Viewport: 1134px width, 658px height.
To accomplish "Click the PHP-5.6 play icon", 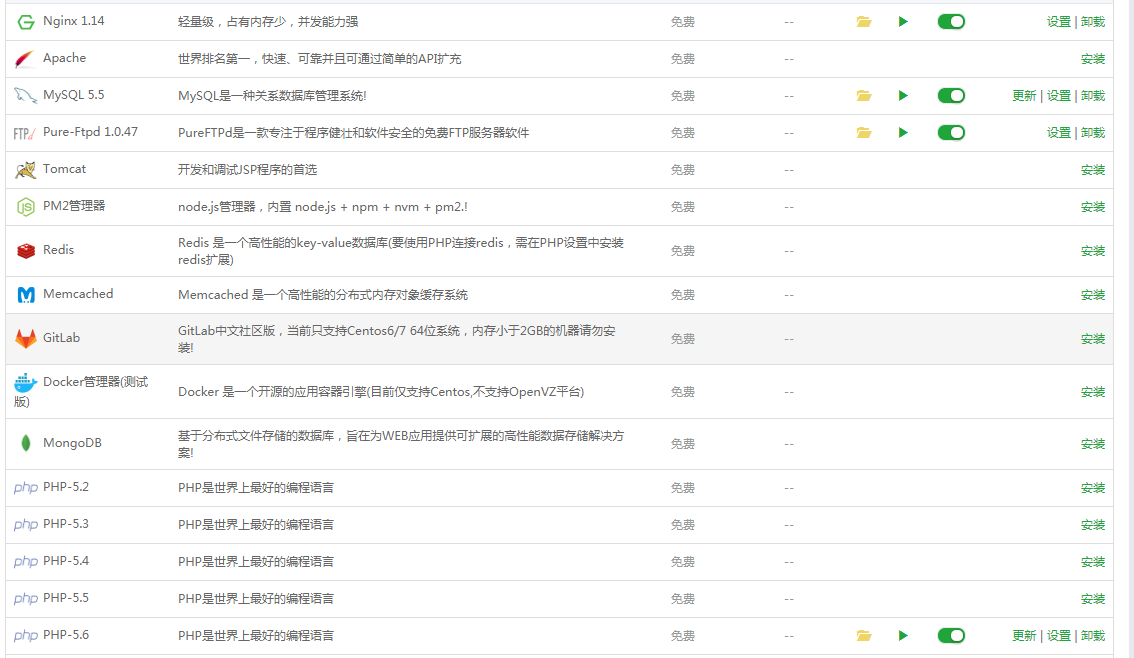I will click(x=903, y=636).
